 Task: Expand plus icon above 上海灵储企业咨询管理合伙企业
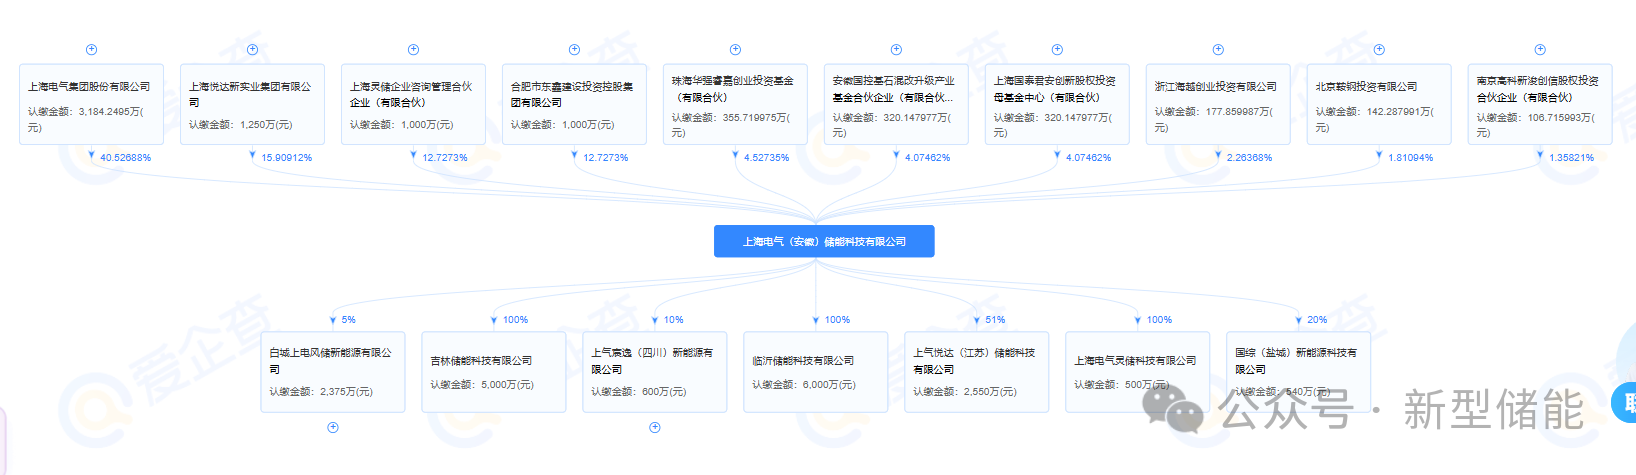[x=413, y=50]
